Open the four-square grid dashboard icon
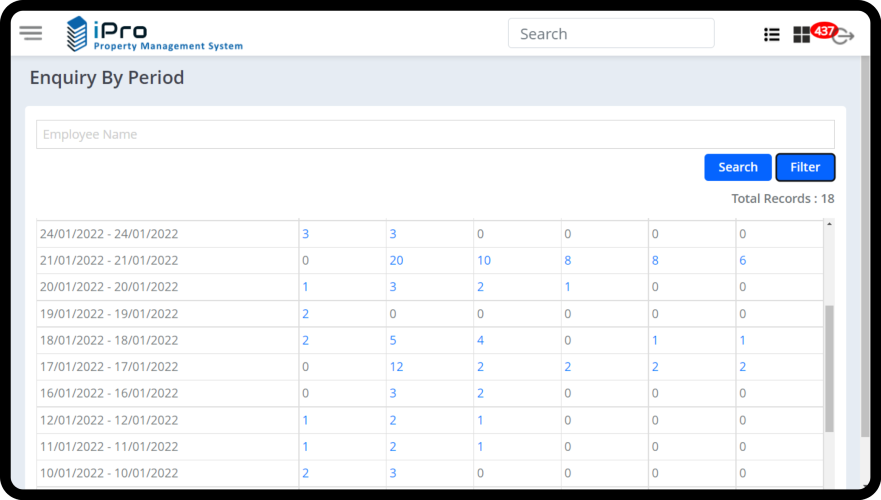881x500 pixels. pyautogui.click(x=801, y=35)
